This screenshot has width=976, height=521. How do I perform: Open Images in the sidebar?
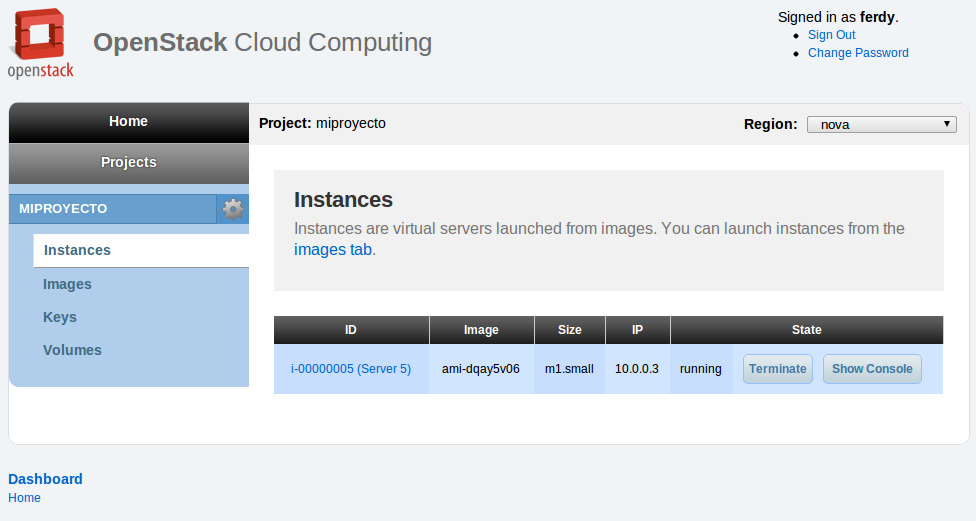pyautogui.click(x=67, y=284)
